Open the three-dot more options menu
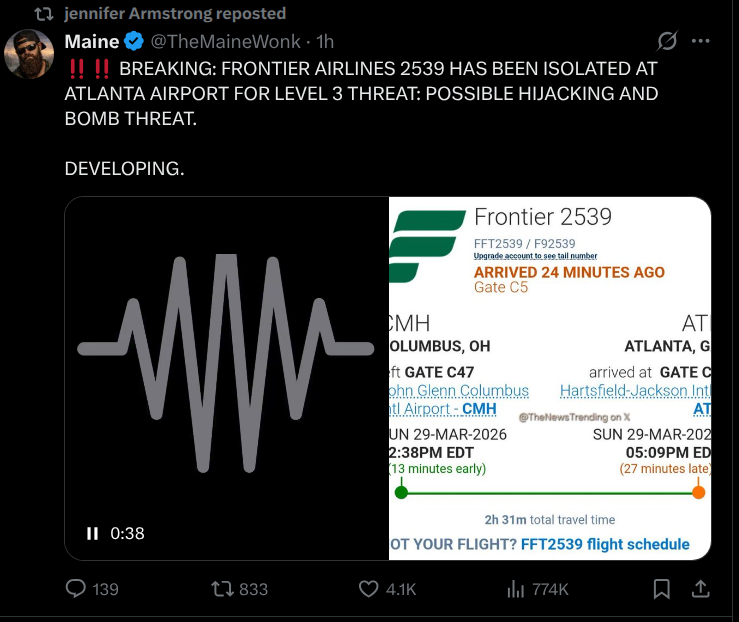The width and height of the screenshot is (739, 622). coord(701,42)
